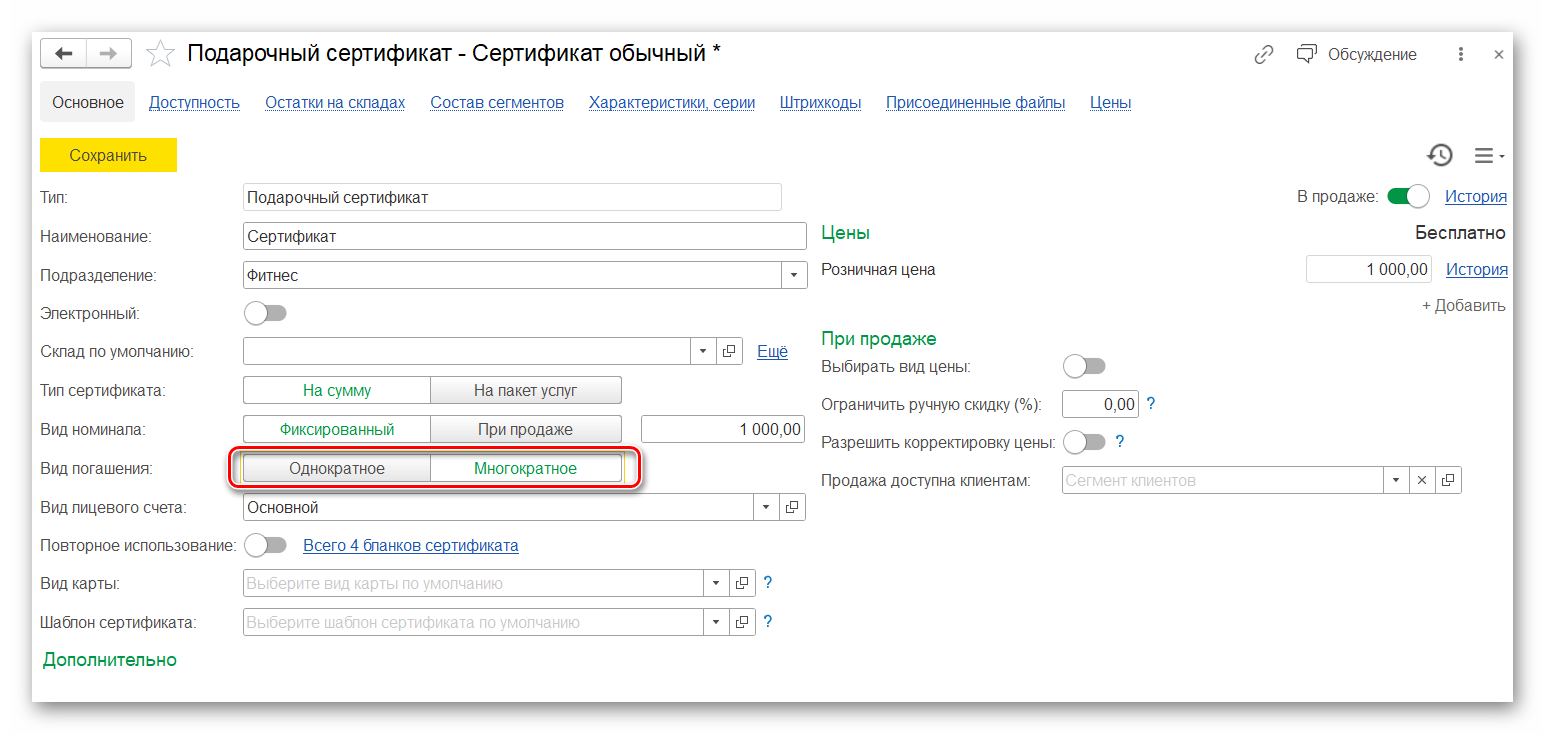The height and width of the screenshot is (734, 1545).
Task: Show help for Разрешить корректировку цены
Action: [1120, 441]
